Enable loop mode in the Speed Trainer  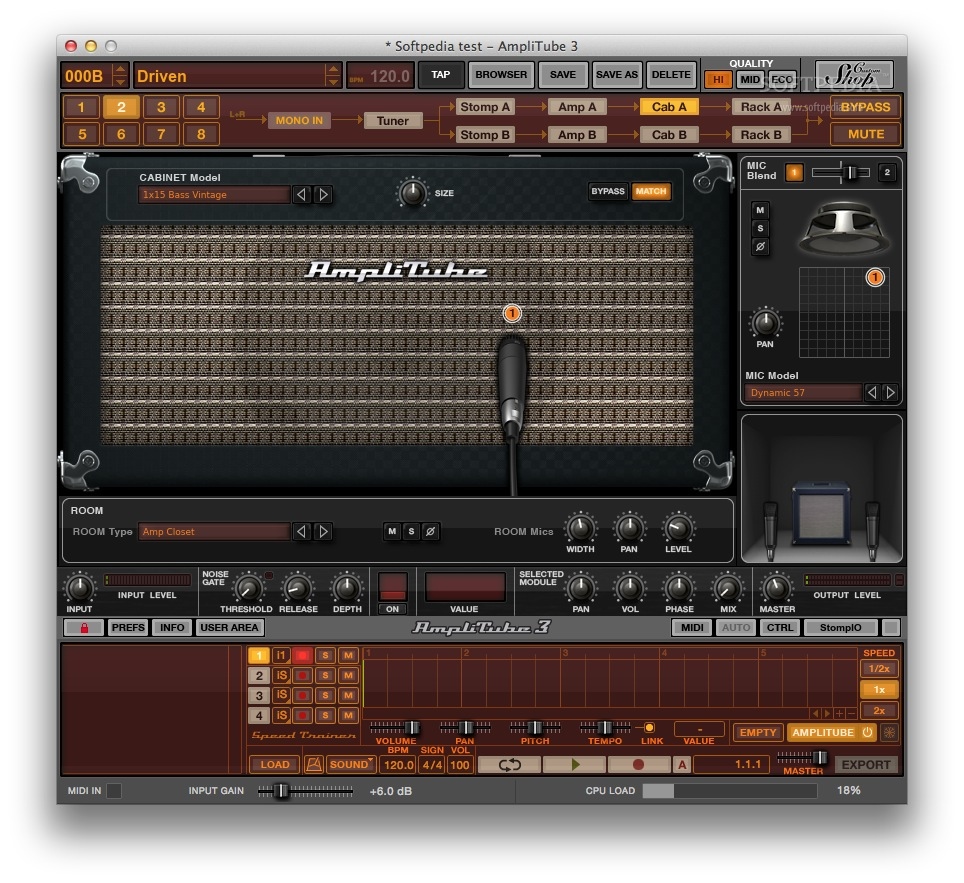point(508,764)
